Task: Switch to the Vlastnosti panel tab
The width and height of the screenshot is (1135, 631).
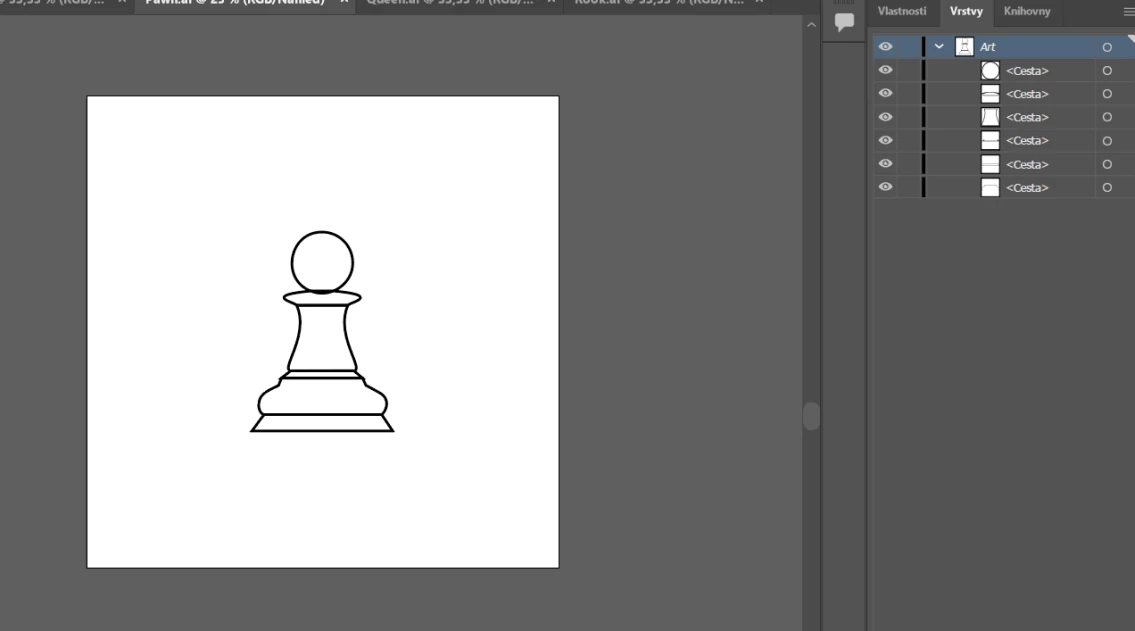Action: tap(901, 11)
